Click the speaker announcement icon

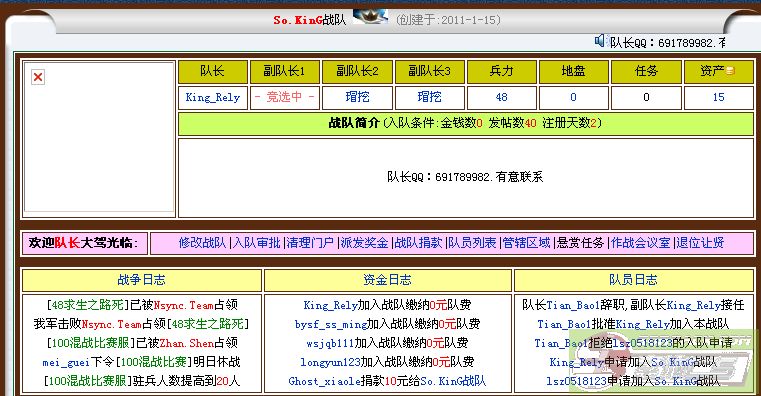tap(600, 41)
